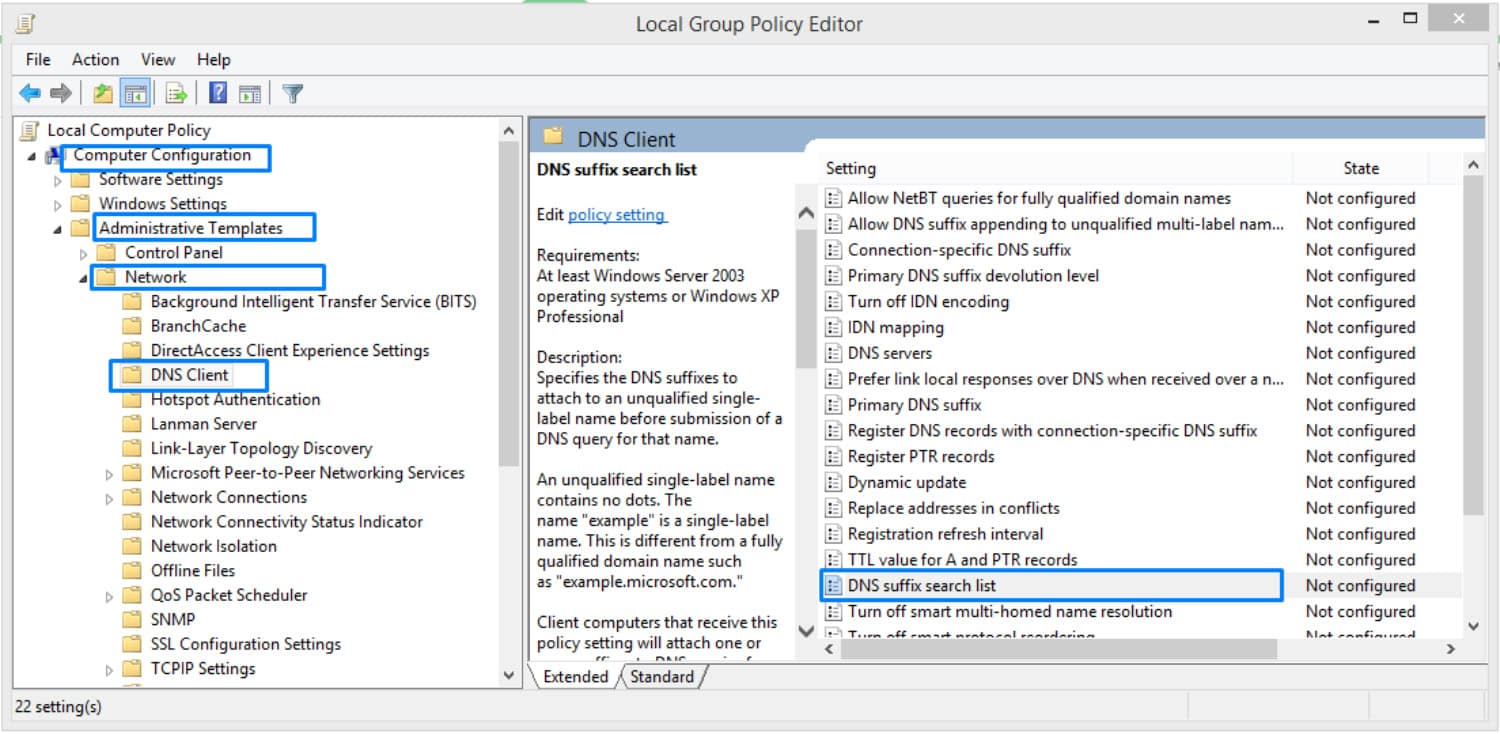Select the Turn off IDN encoding setting
The width and height of the screenshot is (1500, 734).
(x=928, y=301)
